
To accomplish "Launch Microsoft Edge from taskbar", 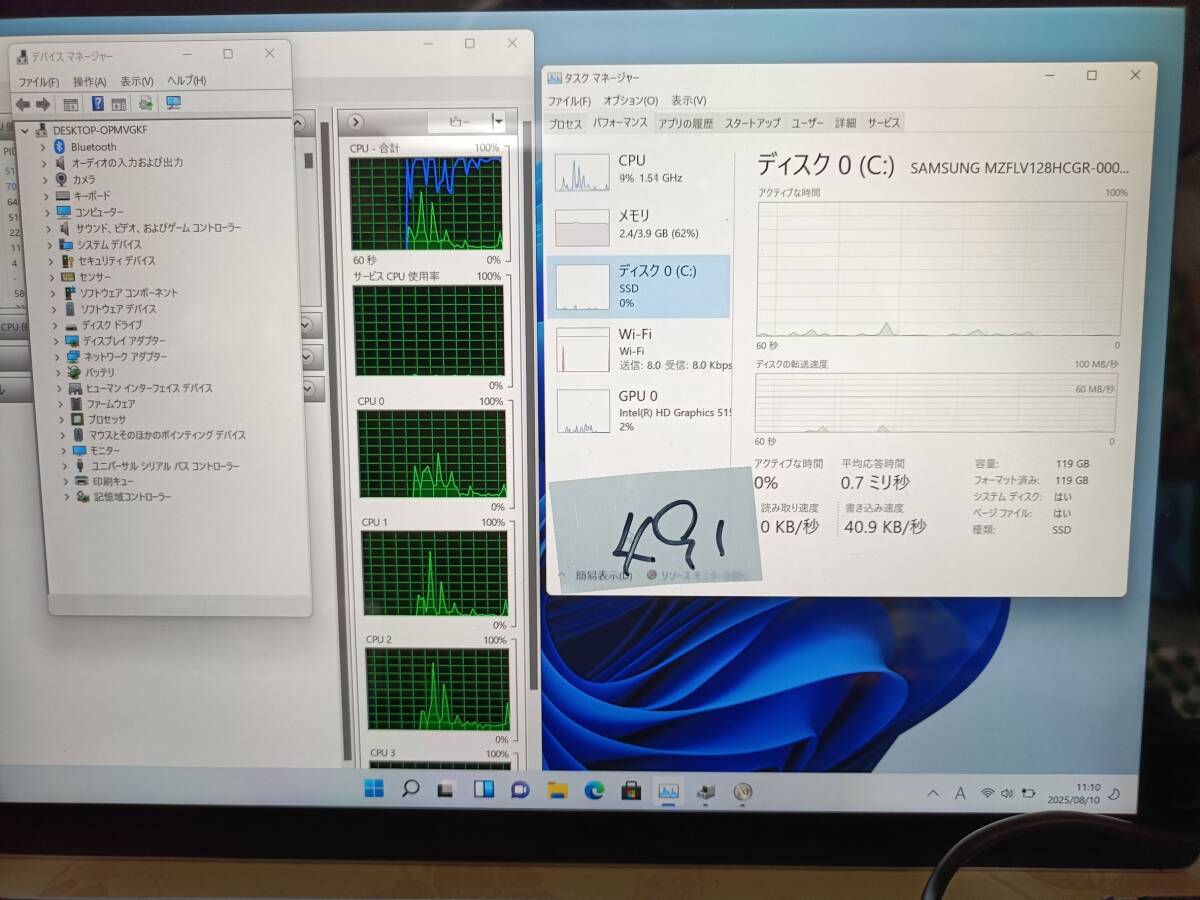I will coord(594,790).
